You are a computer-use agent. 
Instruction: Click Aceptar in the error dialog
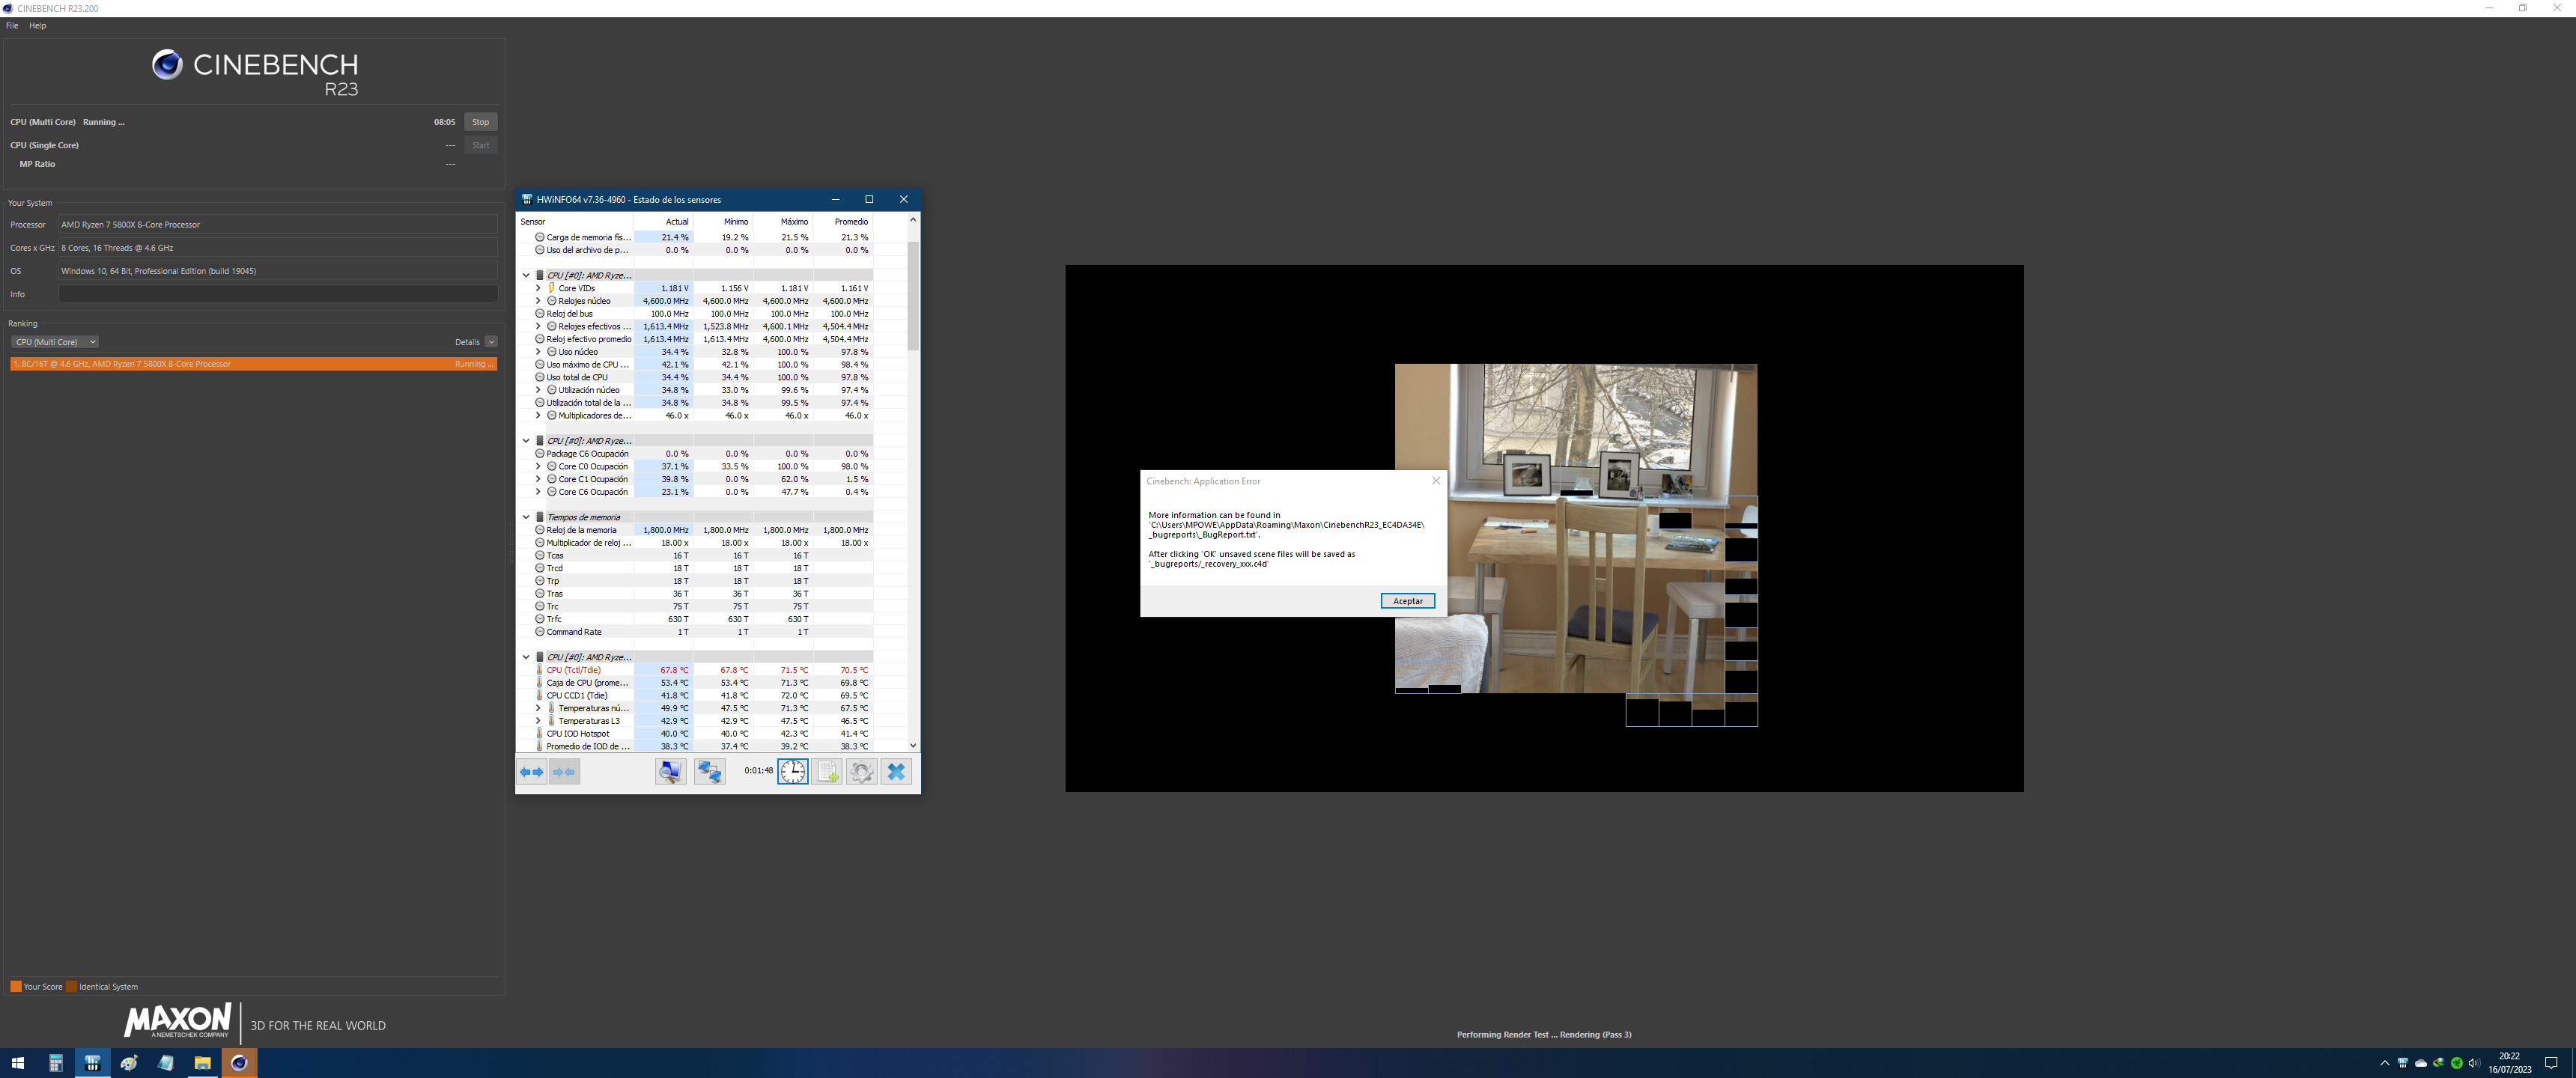pos(1408,601)
